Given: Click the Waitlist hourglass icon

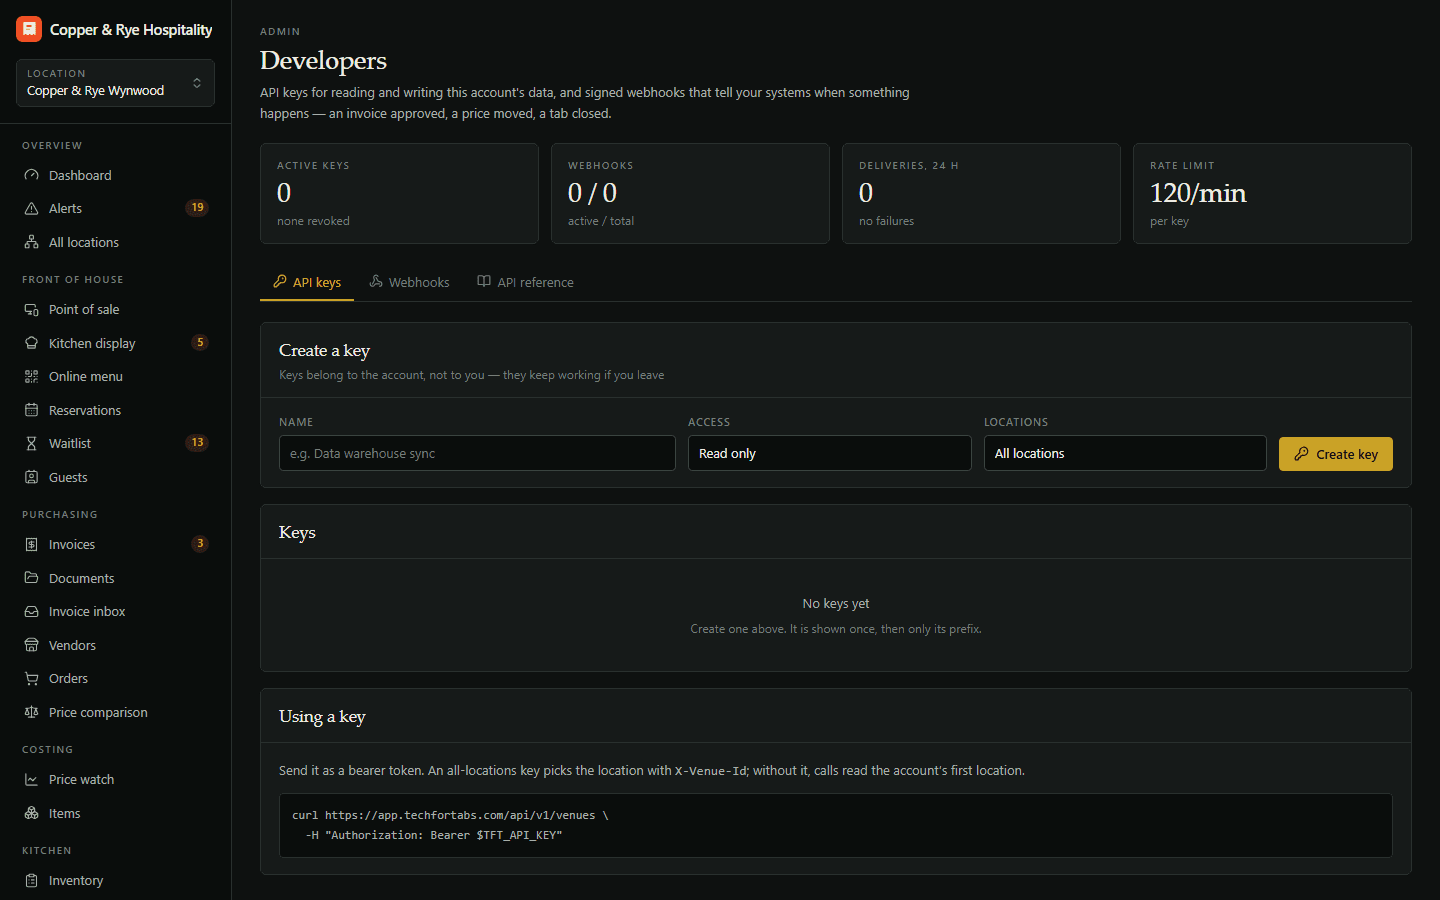Looking at the screenshot, I should (x=31, y=444).
